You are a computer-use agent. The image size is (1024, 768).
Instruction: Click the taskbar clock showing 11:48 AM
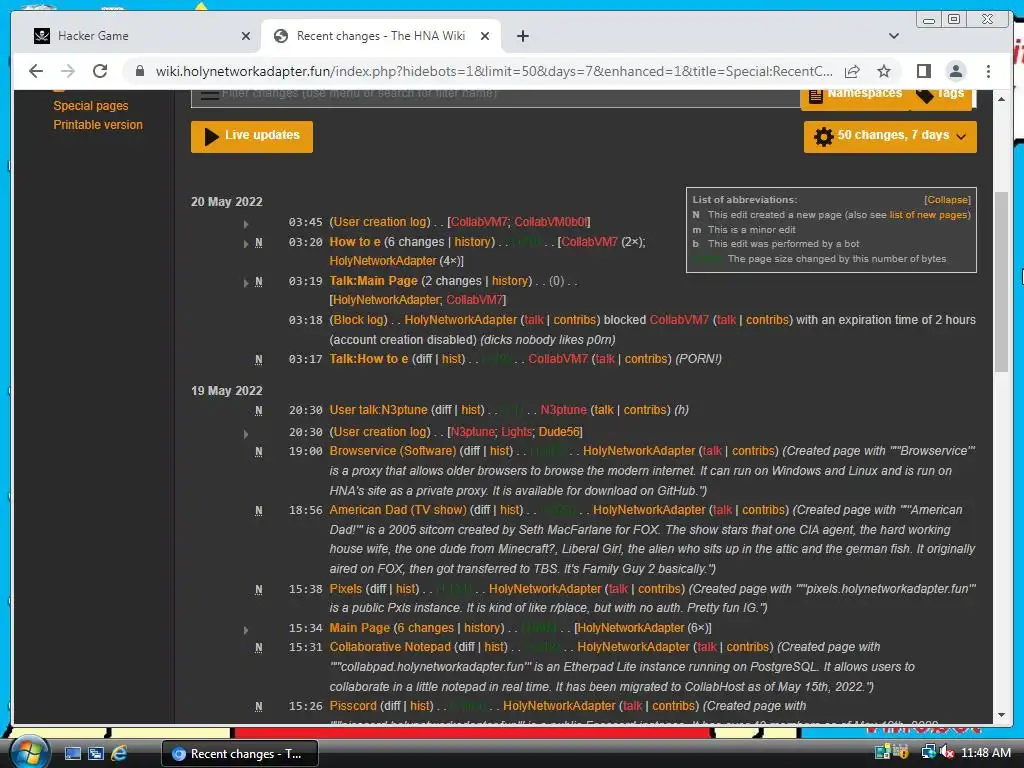(x=985, y=753)
